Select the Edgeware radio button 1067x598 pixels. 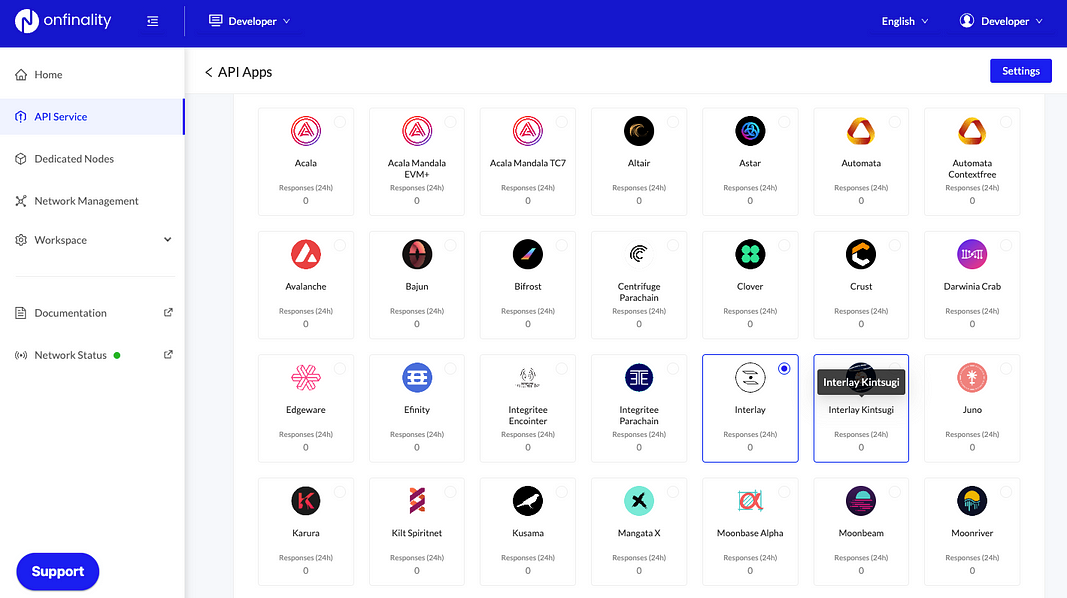340,369
